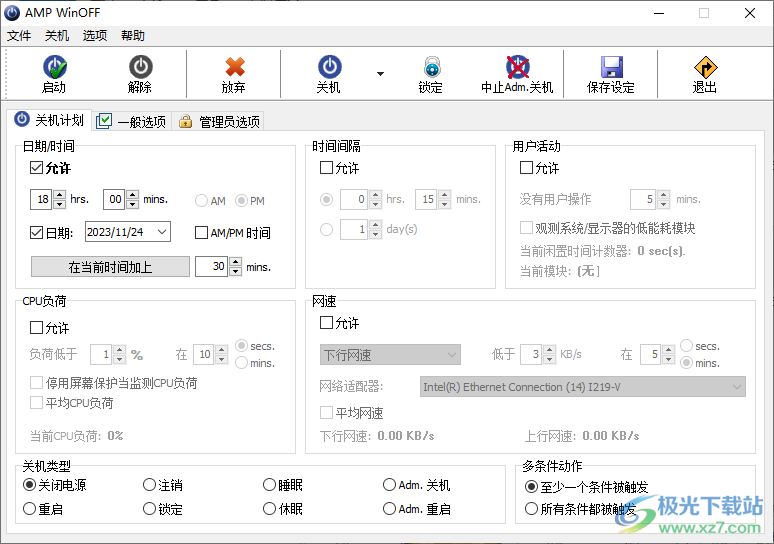Image resolution: width=774 pixels, height=544 pixels.
Task: Open the 网络适配器 Intel Ethernet dropdown
Action: [x=582, y=387]
